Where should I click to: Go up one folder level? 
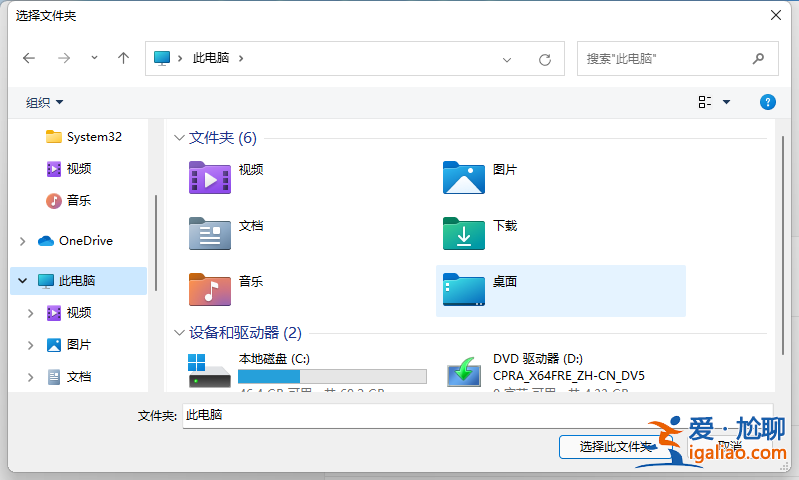[x=123, y=58]
